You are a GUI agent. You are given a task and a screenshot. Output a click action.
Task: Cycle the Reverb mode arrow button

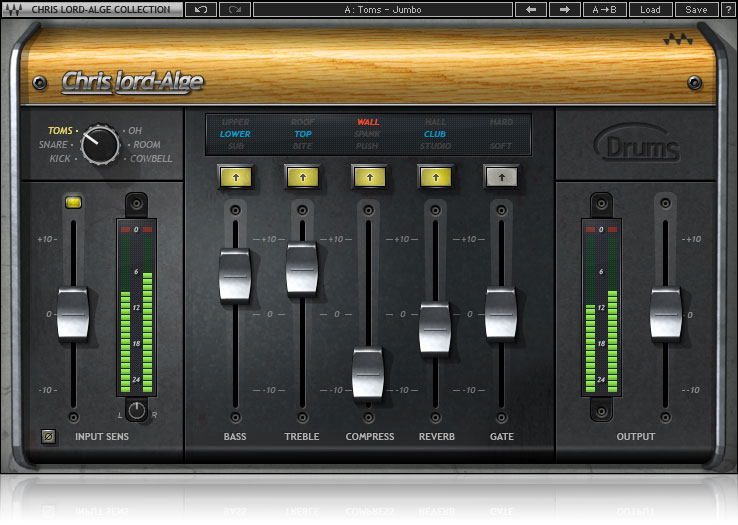pyautogui.click(x=435, y=177)
